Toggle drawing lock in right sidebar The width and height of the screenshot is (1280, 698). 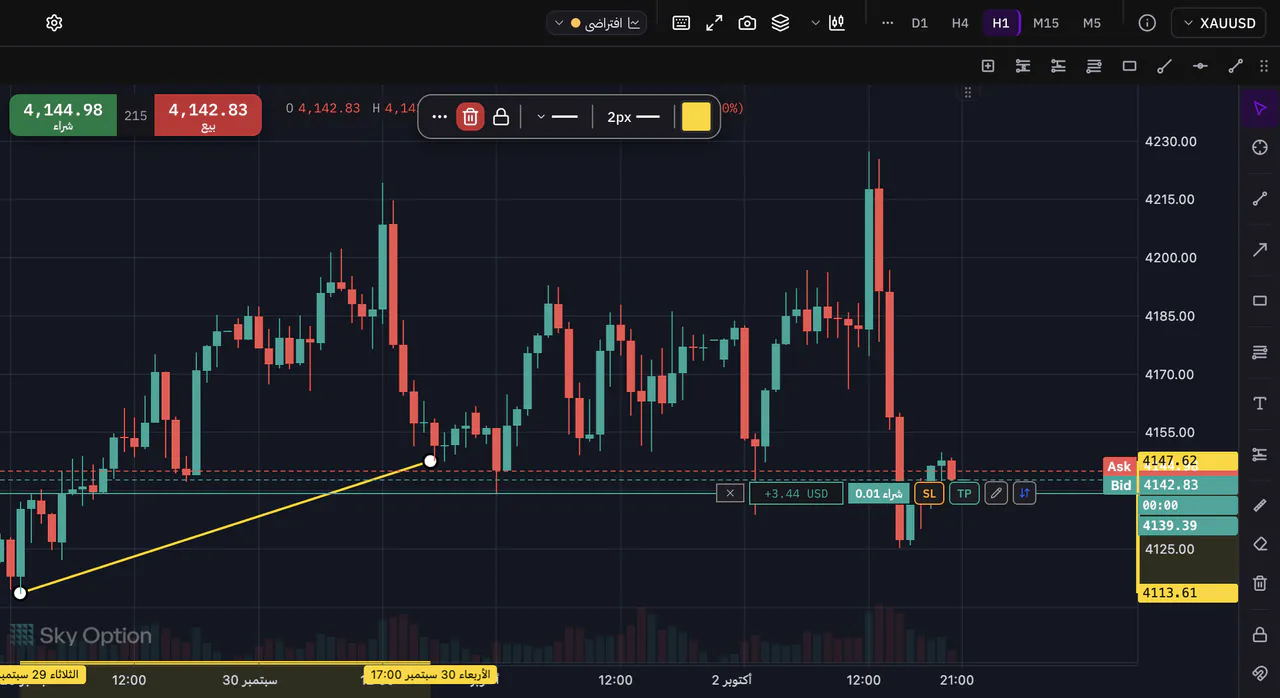coord(1260,635)
